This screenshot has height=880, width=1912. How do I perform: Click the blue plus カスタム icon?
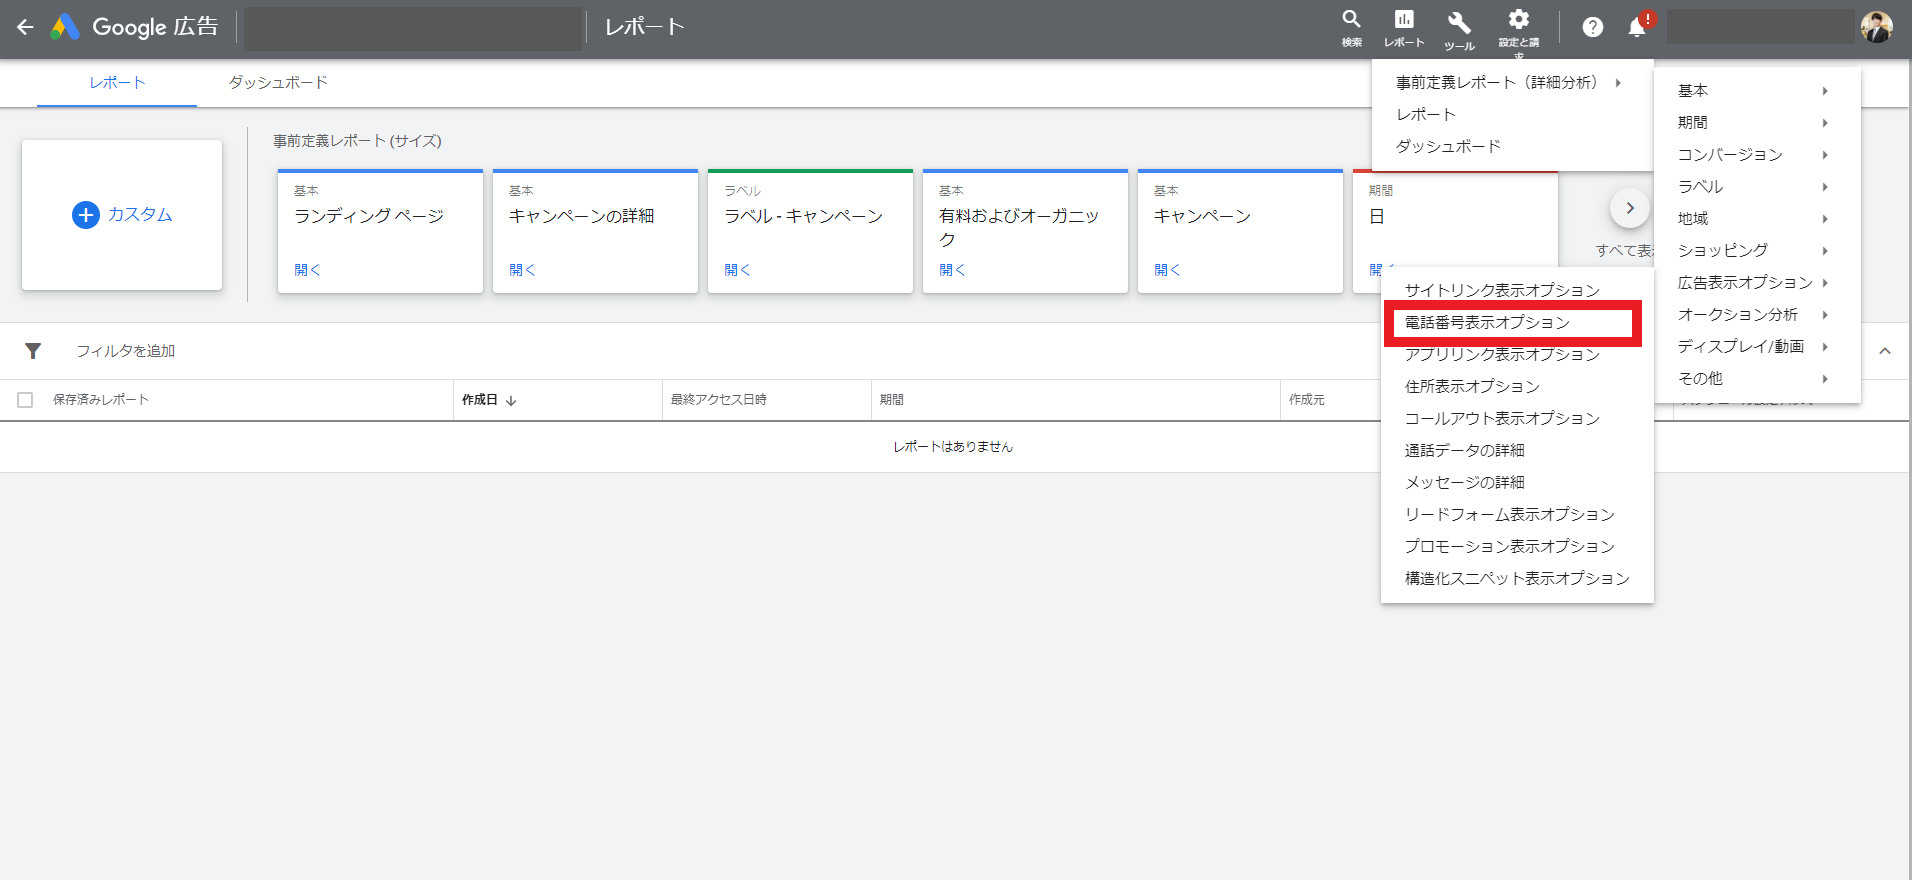[x=86, y=215]
